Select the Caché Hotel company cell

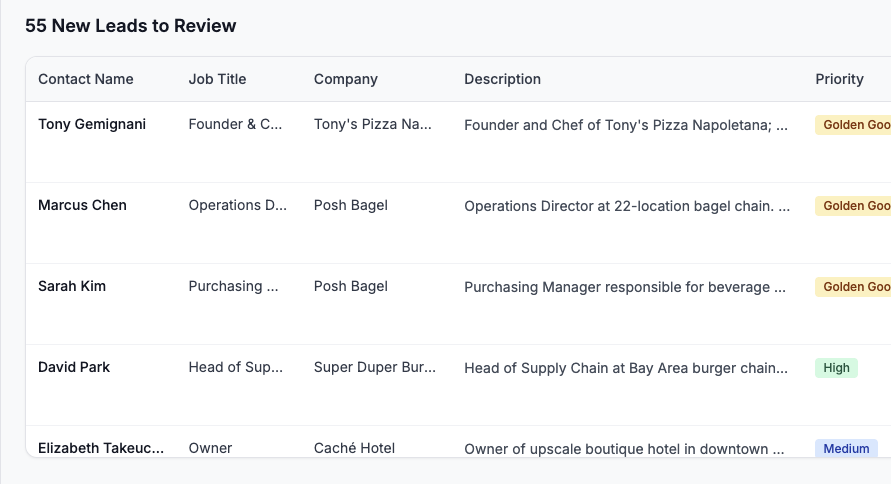click(x=354, y=448)
